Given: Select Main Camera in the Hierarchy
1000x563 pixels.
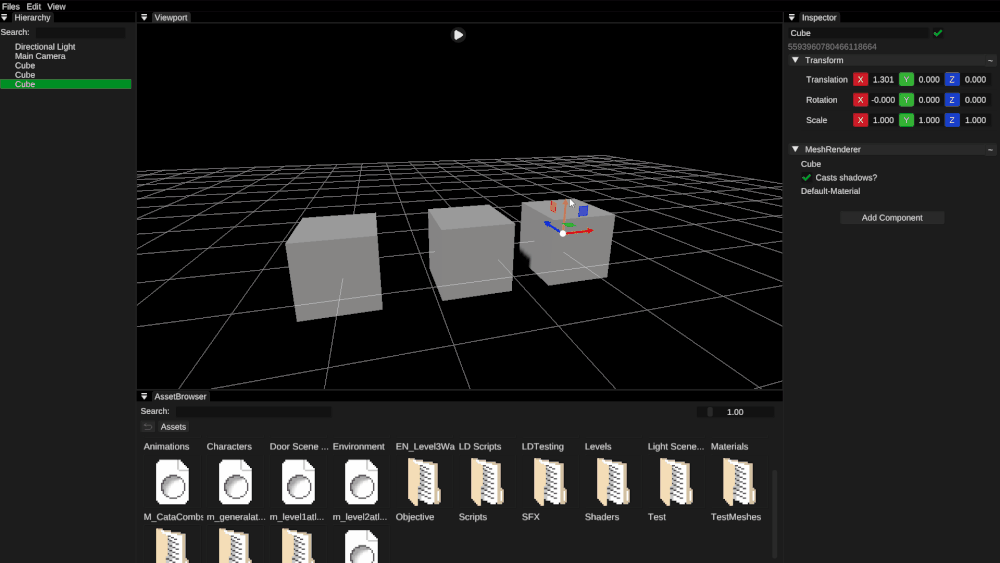Looking at the screenshot, I should pyautogui.click(x=40, y=56).
